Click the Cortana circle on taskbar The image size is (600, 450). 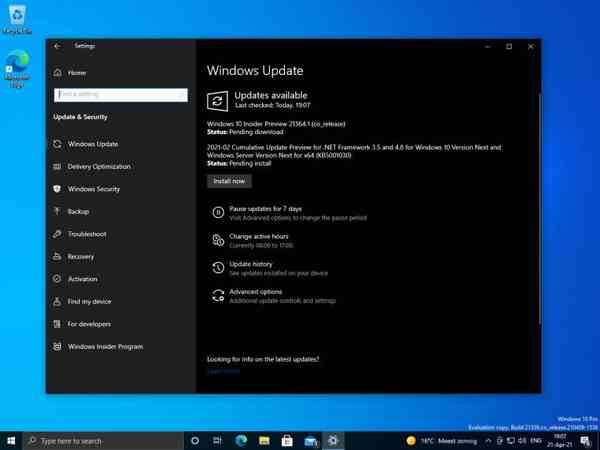point(195,441)
